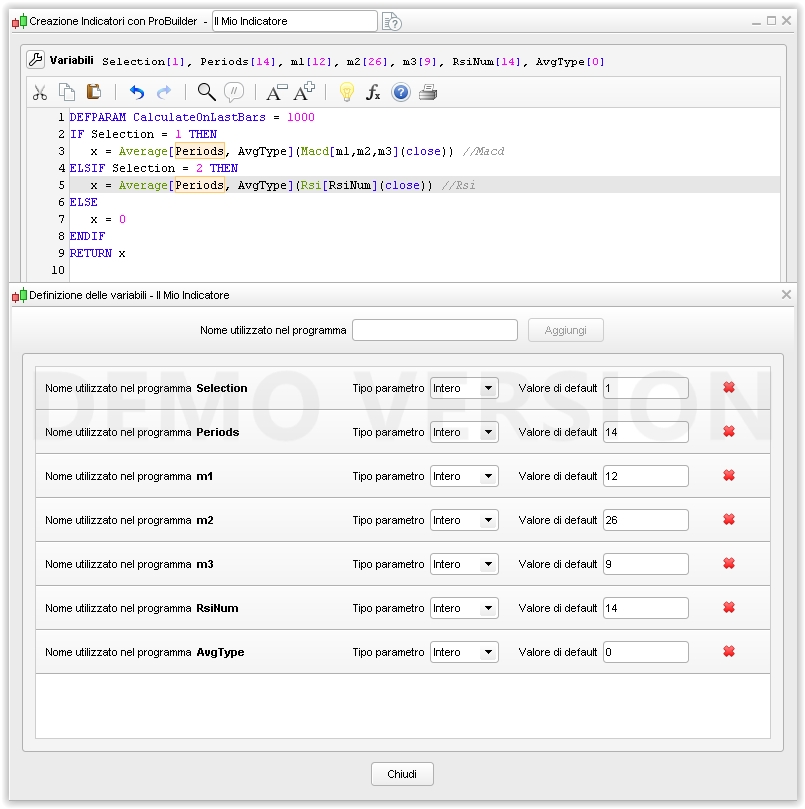Increase font size with A plus icon

point(304,91)
